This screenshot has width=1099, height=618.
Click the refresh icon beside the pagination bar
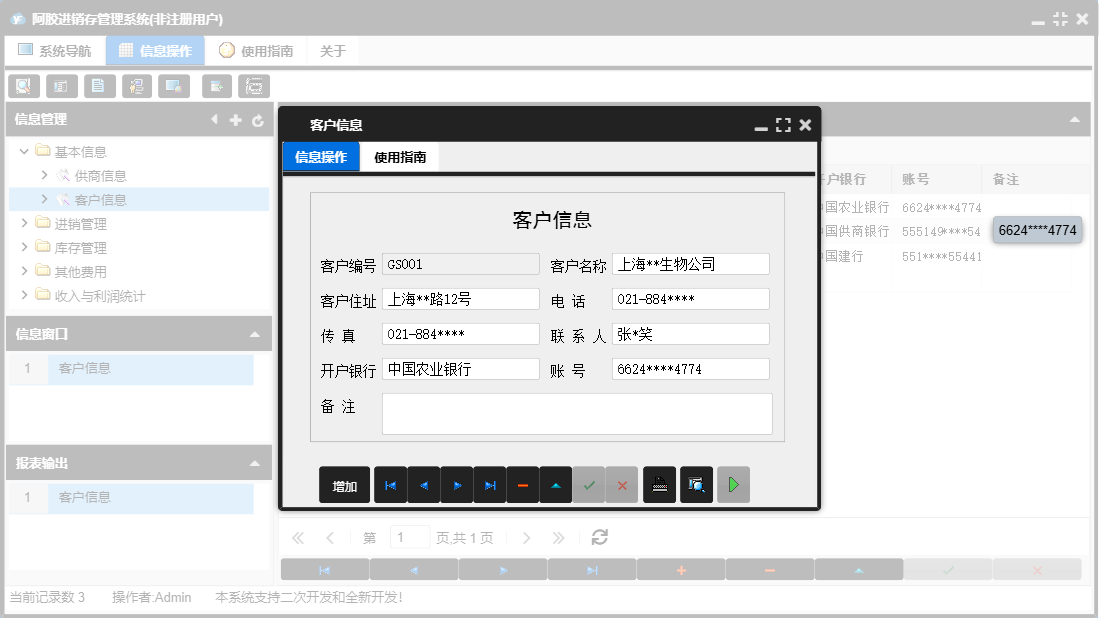(597, 537)
